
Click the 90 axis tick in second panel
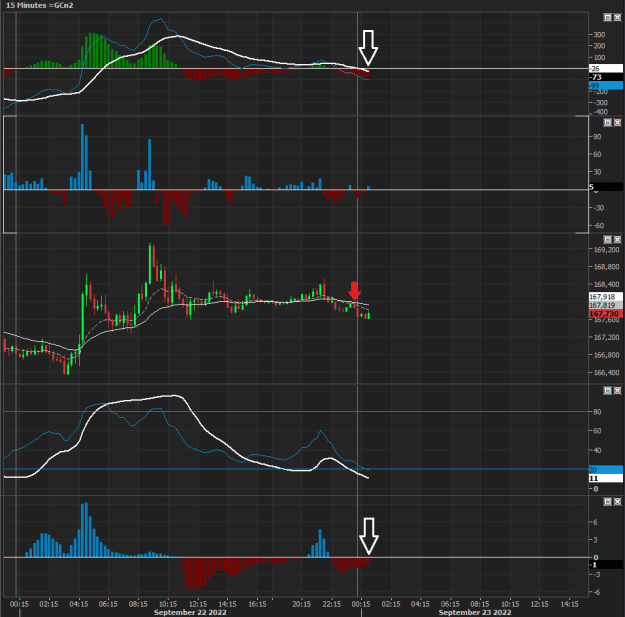(597, 137)
